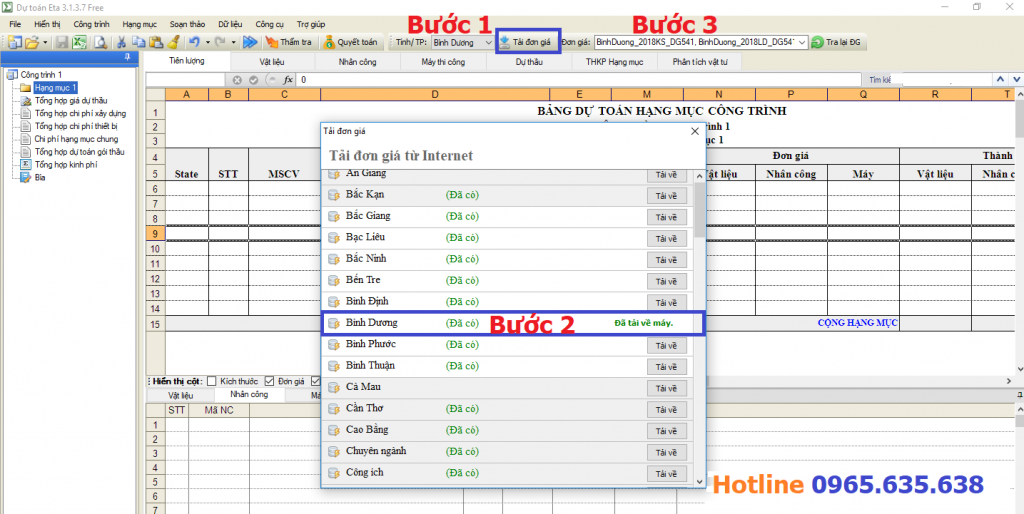
Task: Open the Công trình menu
Action: click(90, 22)
